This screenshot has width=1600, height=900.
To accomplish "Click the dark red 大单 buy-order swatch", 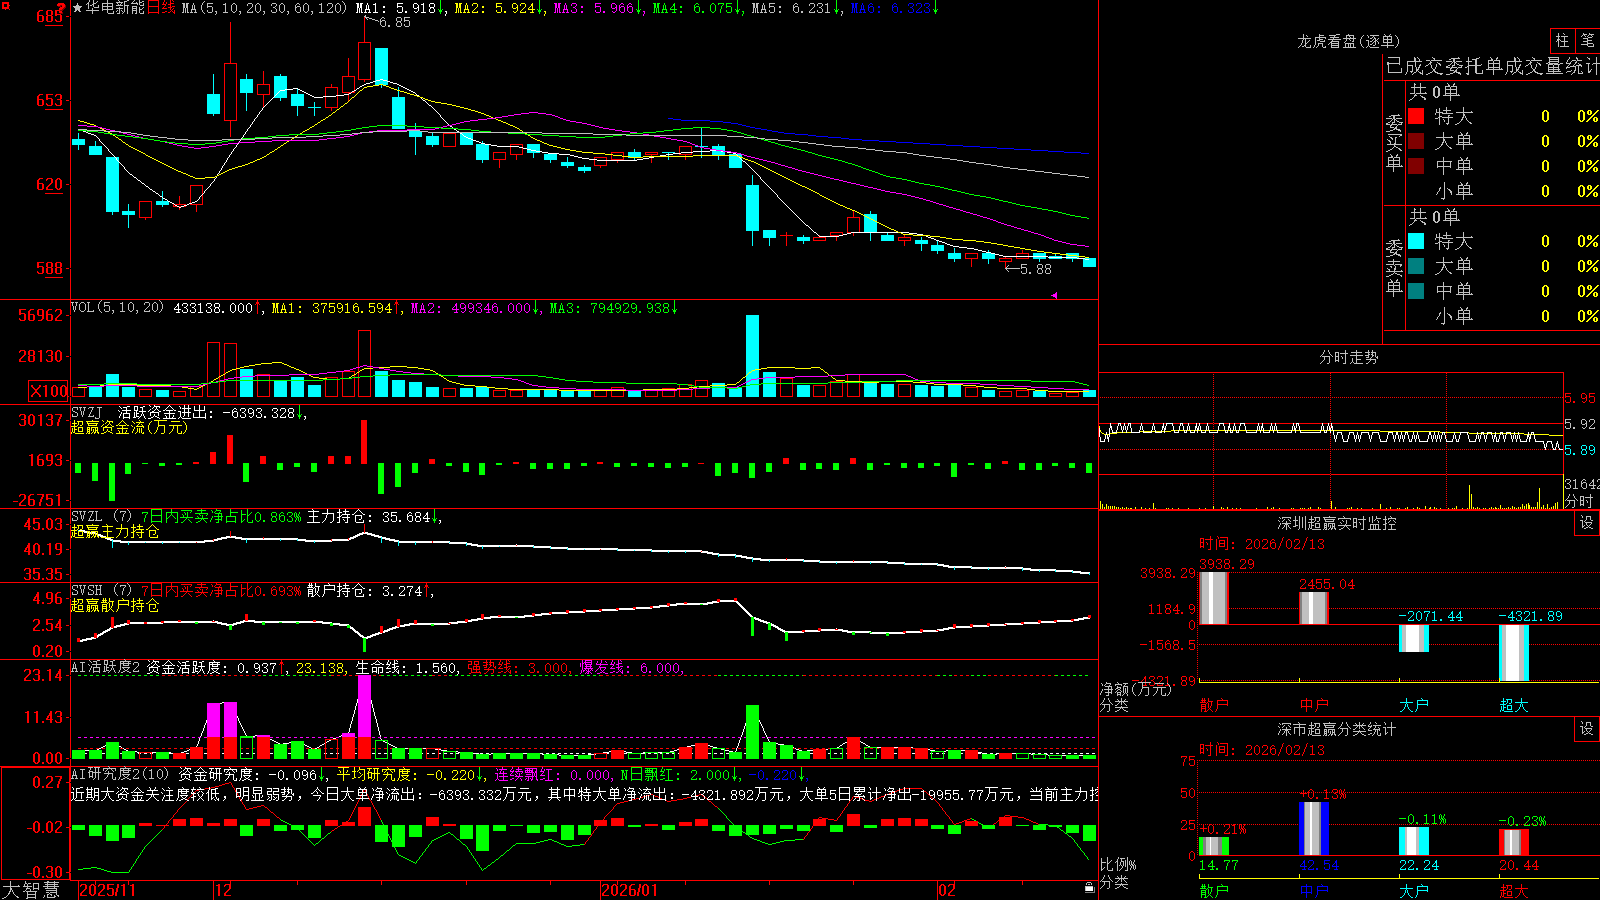I will 1416,141.
